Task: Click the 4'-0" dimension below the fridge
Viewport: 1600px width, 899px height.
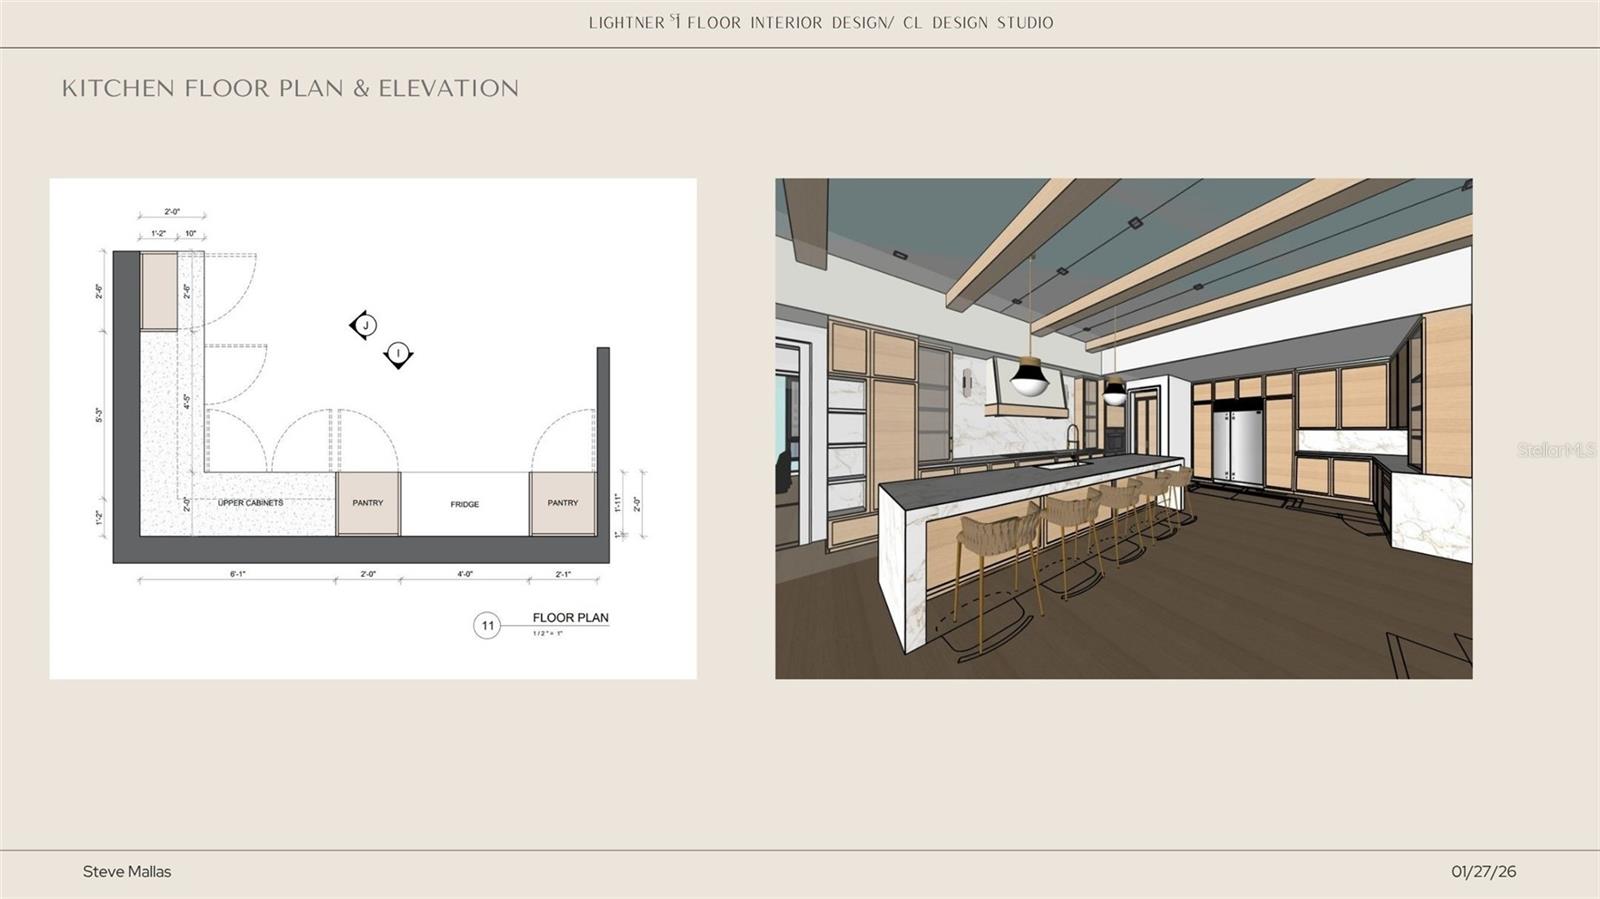Action: pyautogui.click(x=465, y=575)
